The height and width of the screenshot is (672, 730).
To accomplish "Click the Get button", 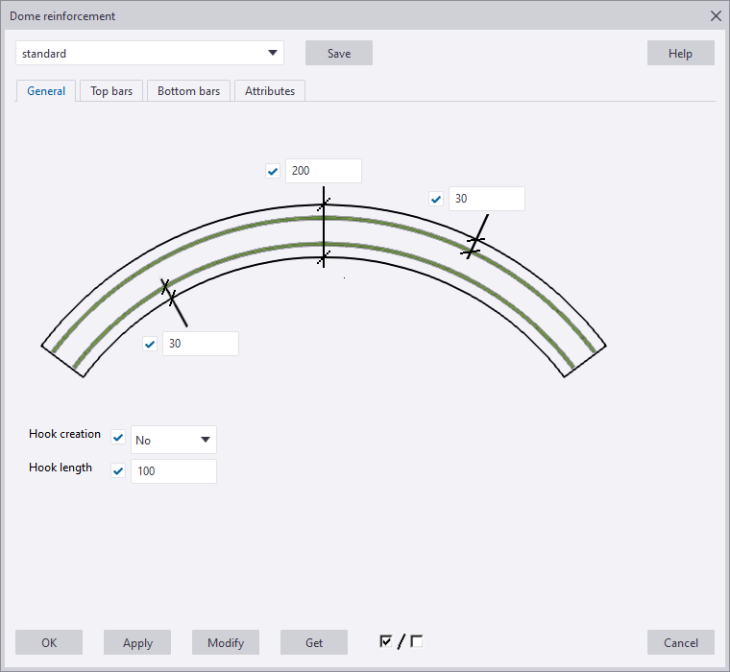I will (314, 642).
